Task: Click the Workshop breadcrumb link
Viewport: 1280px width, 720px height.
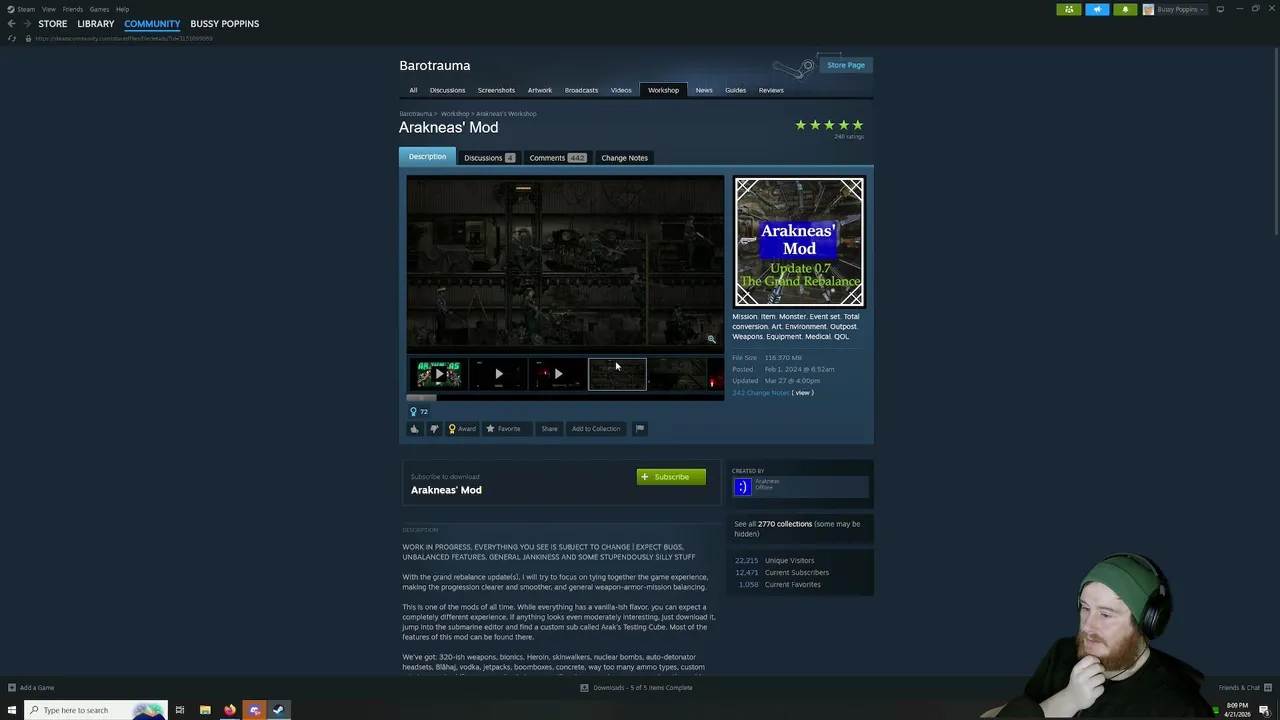Action: click(455, 114)
